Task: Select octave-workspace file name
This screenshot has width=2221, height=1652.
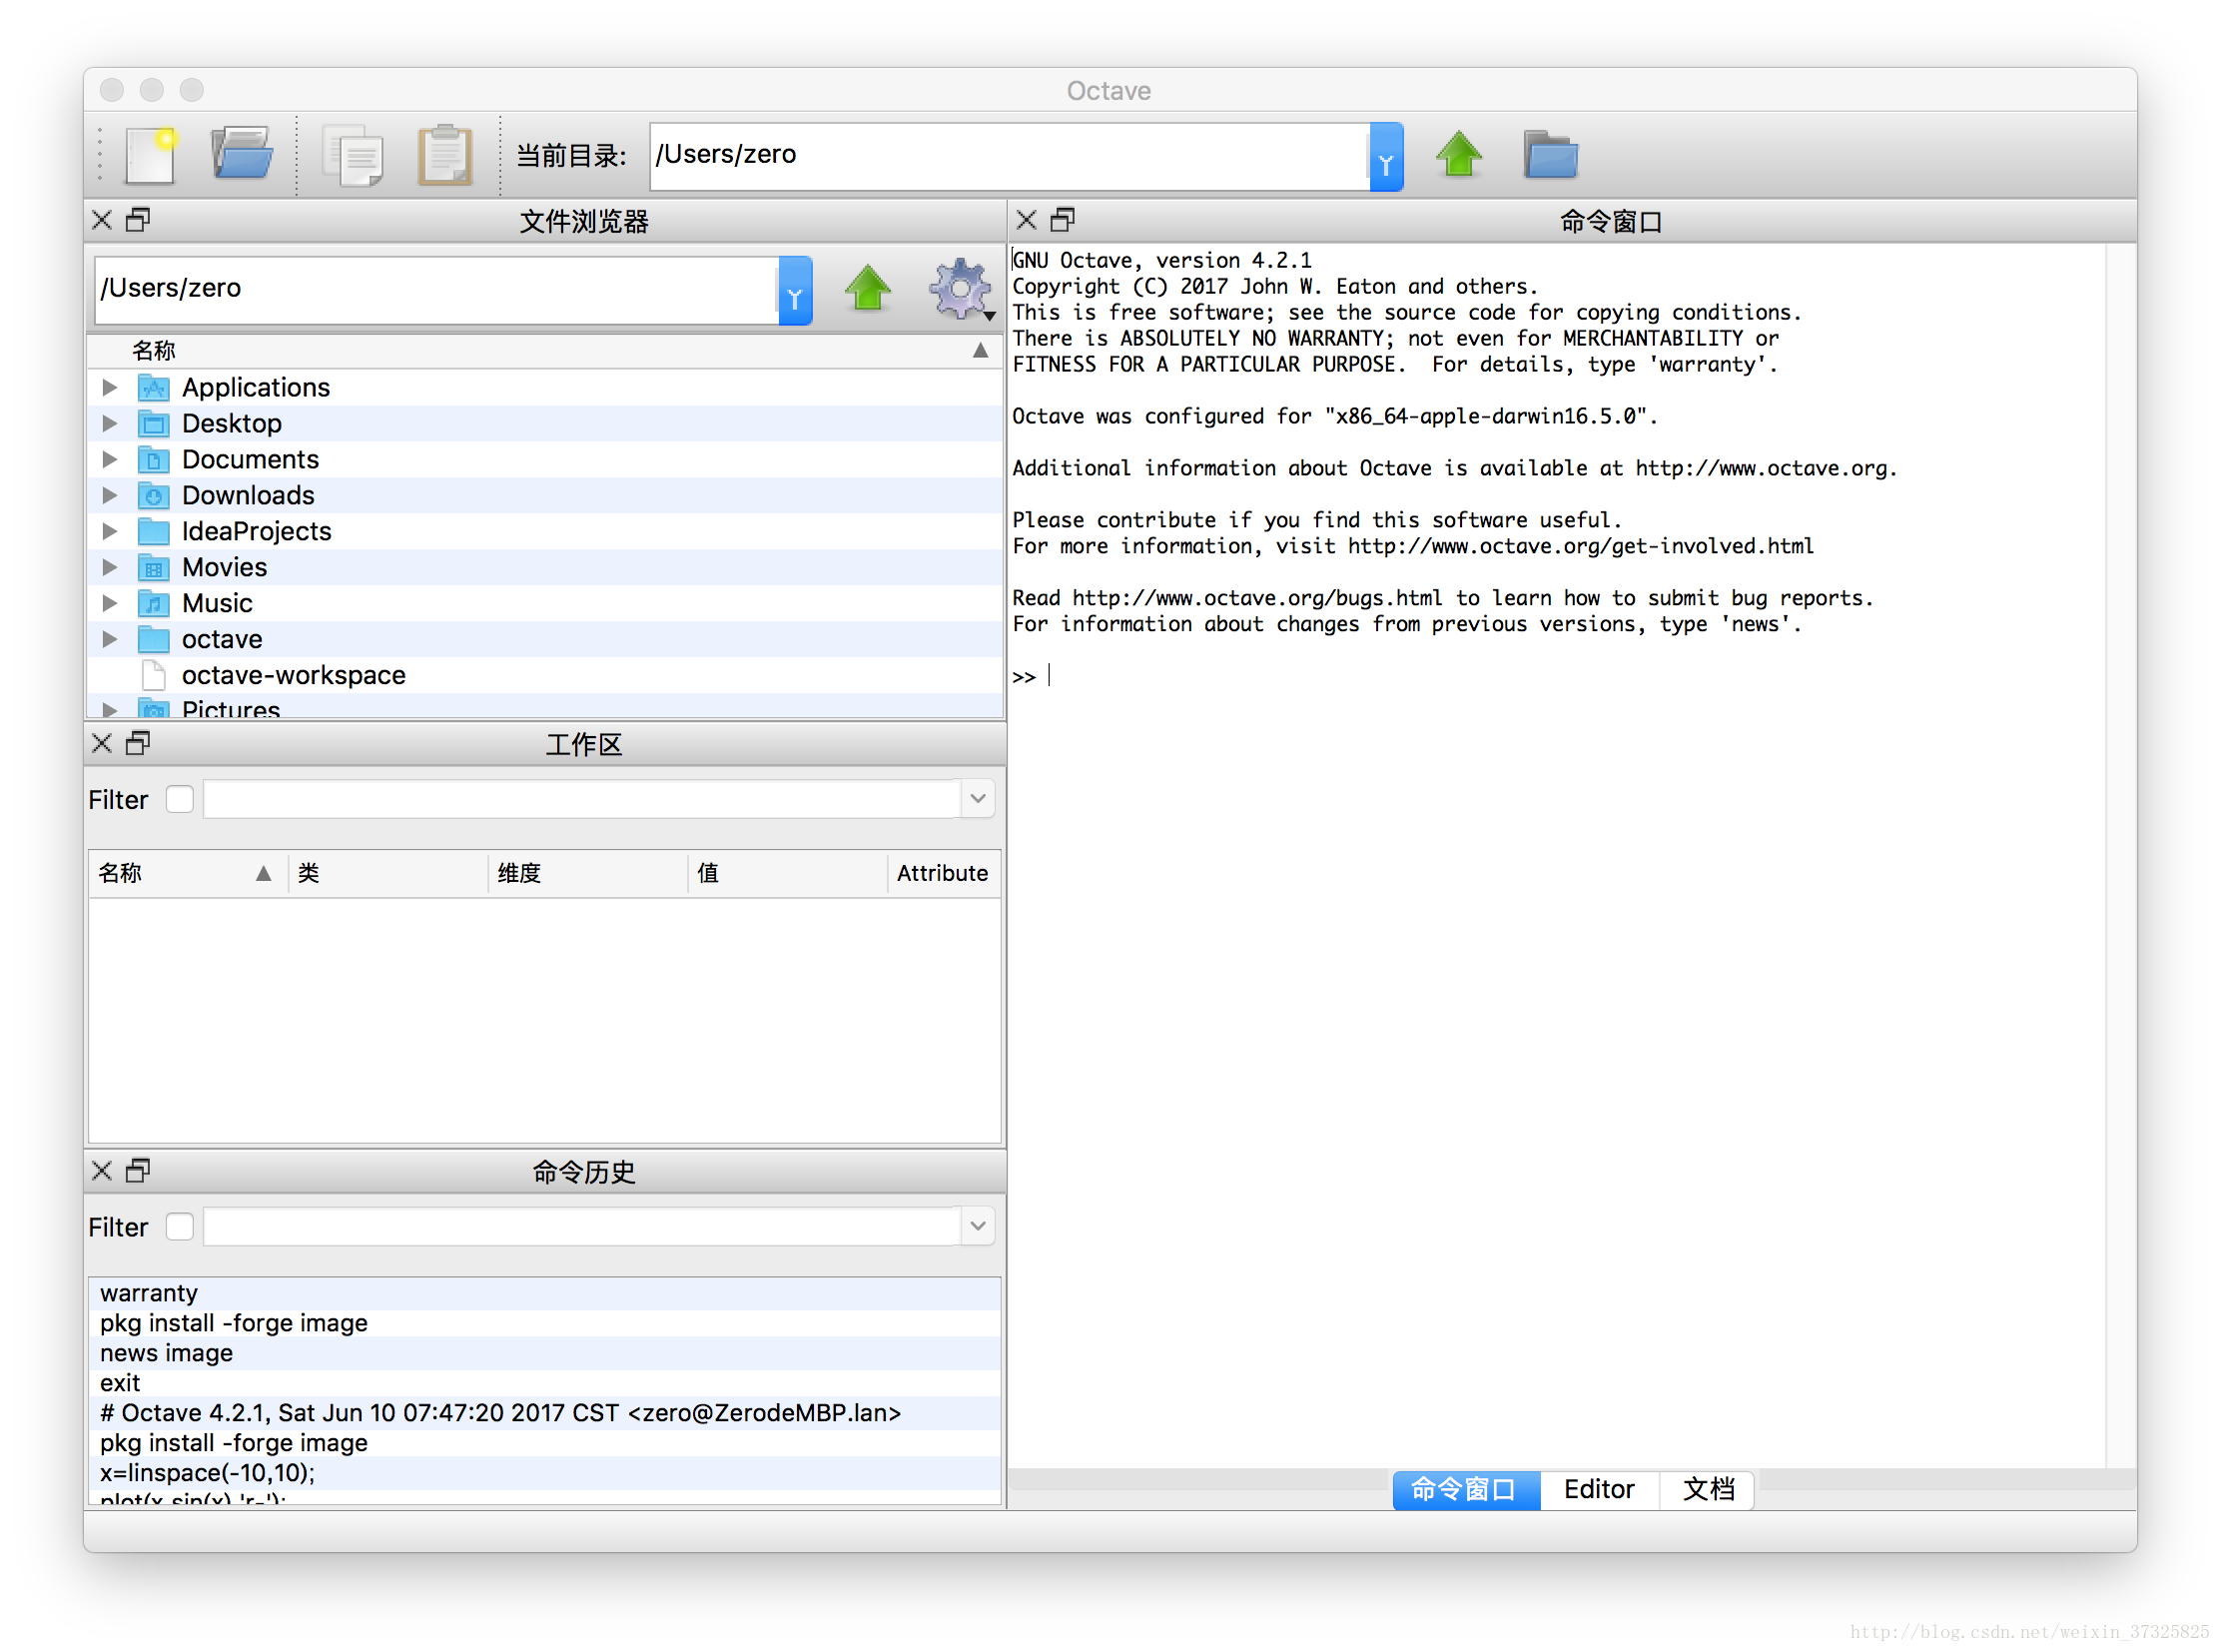Action: 293,676
